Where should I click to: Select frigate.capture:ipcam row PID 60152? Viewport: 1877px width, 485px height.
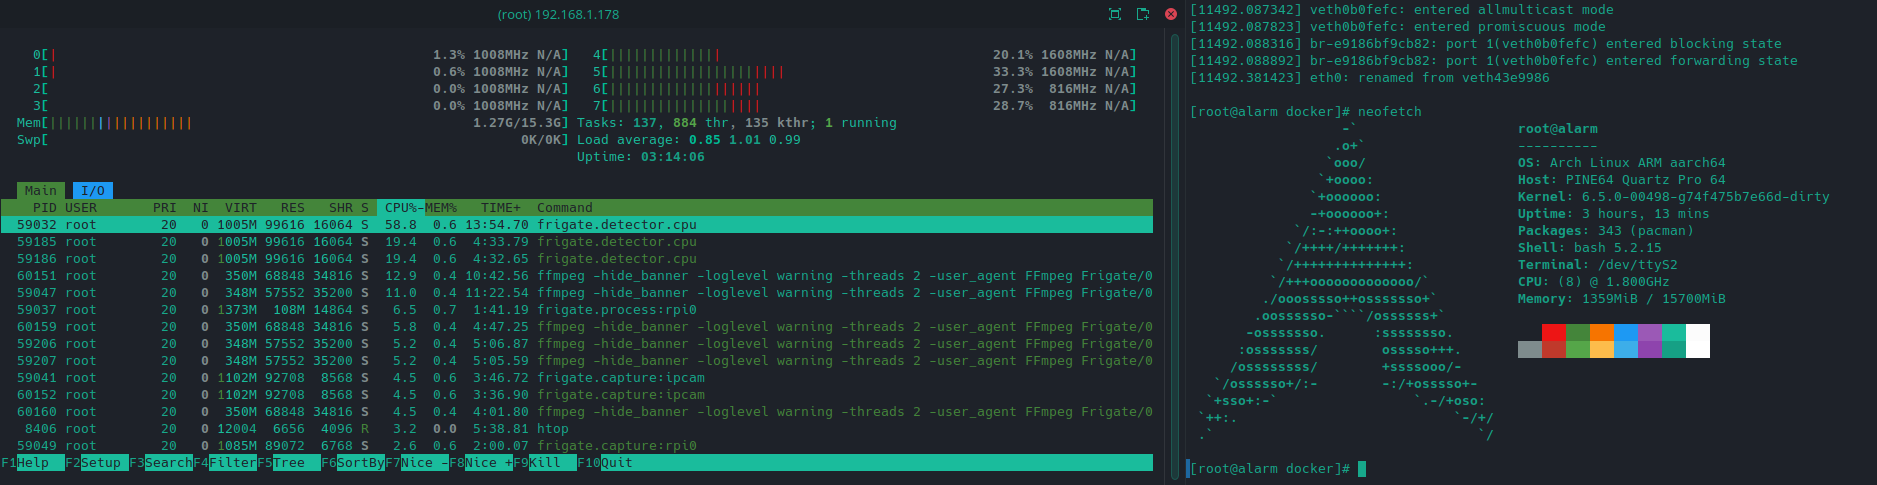pyautogui.click(x=577, y=394)
